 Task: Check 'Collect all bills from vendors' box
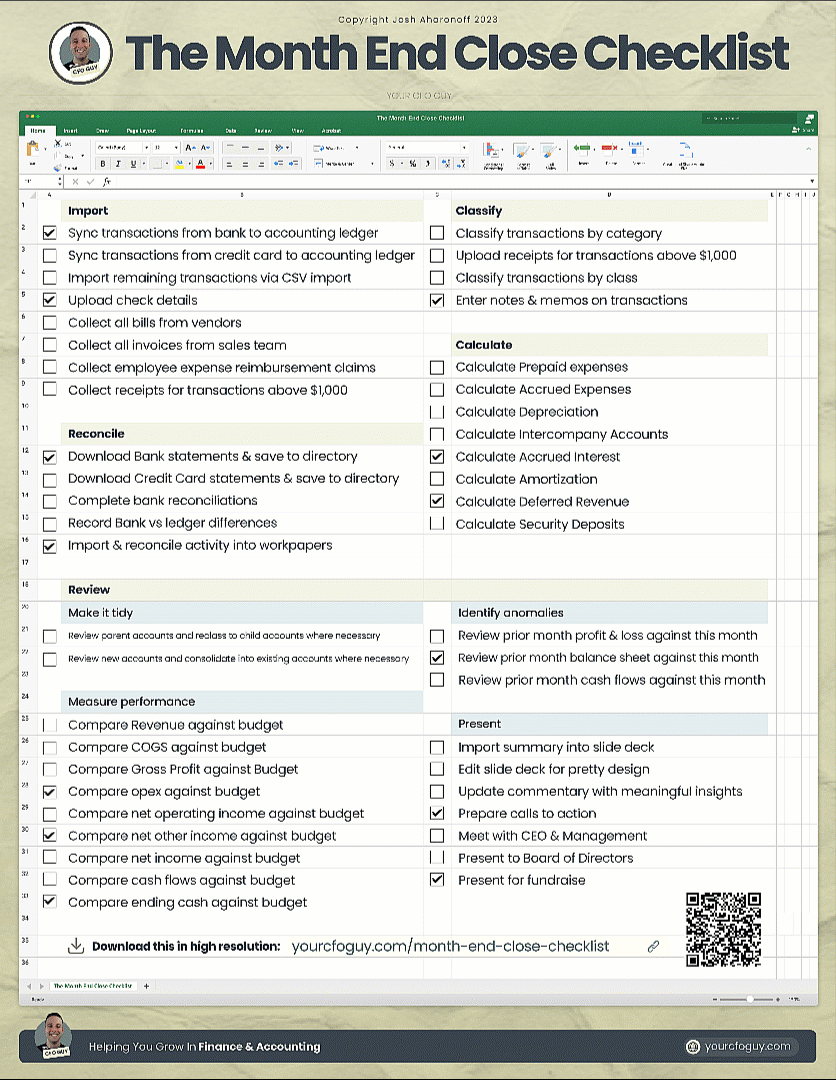point(50,322)
